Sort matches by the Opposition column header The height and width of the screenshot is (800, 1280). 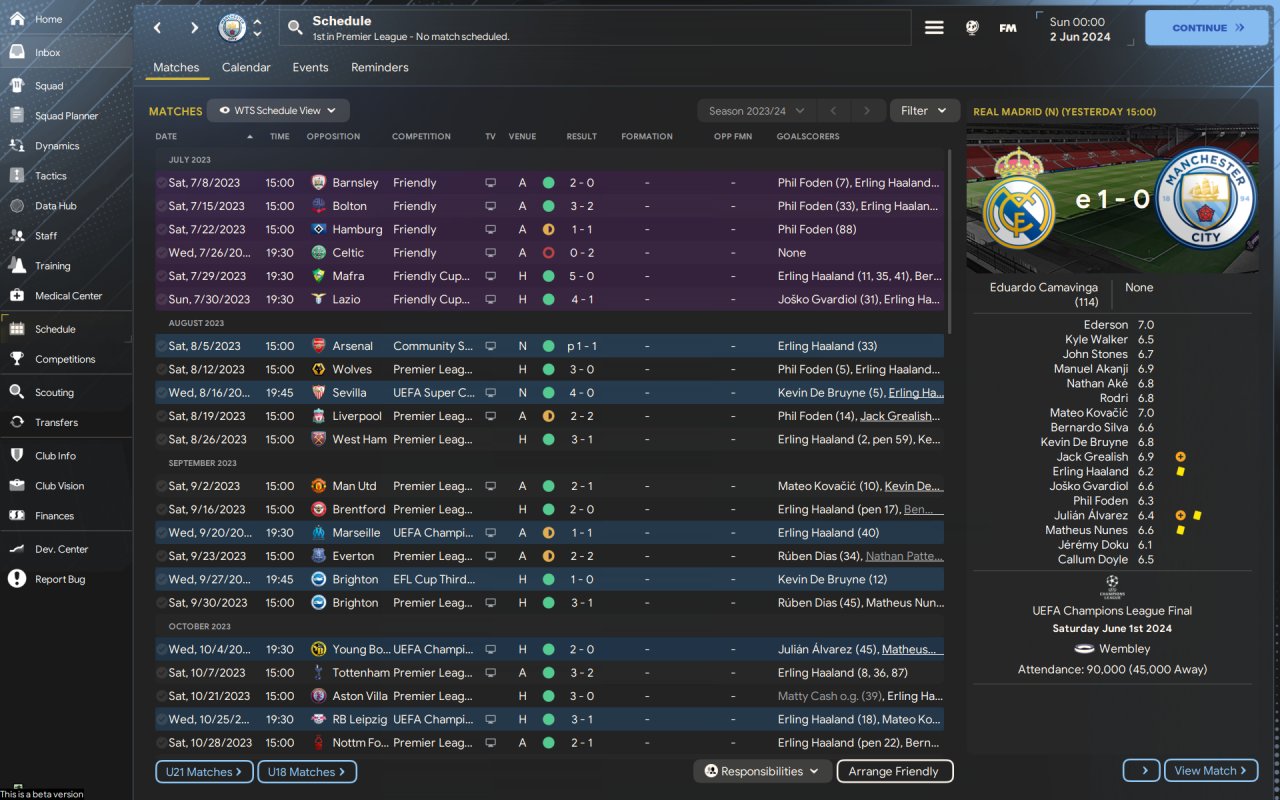pos(333,136)
